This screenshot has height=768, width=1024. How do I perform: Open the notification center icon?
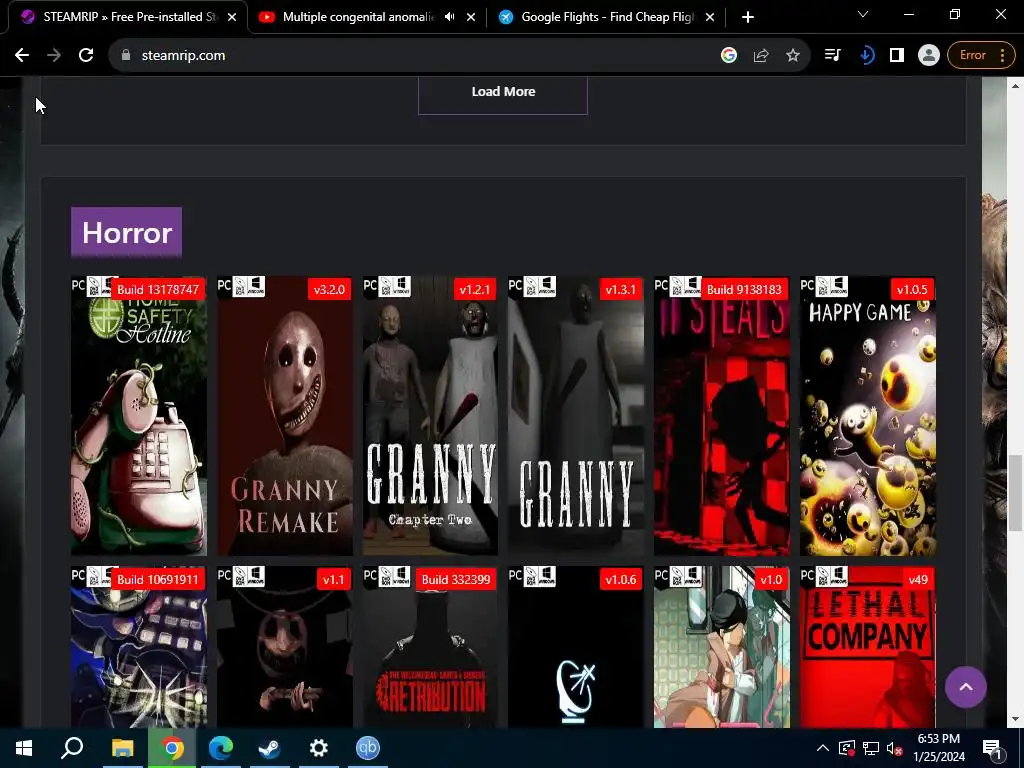click(993, 749)
